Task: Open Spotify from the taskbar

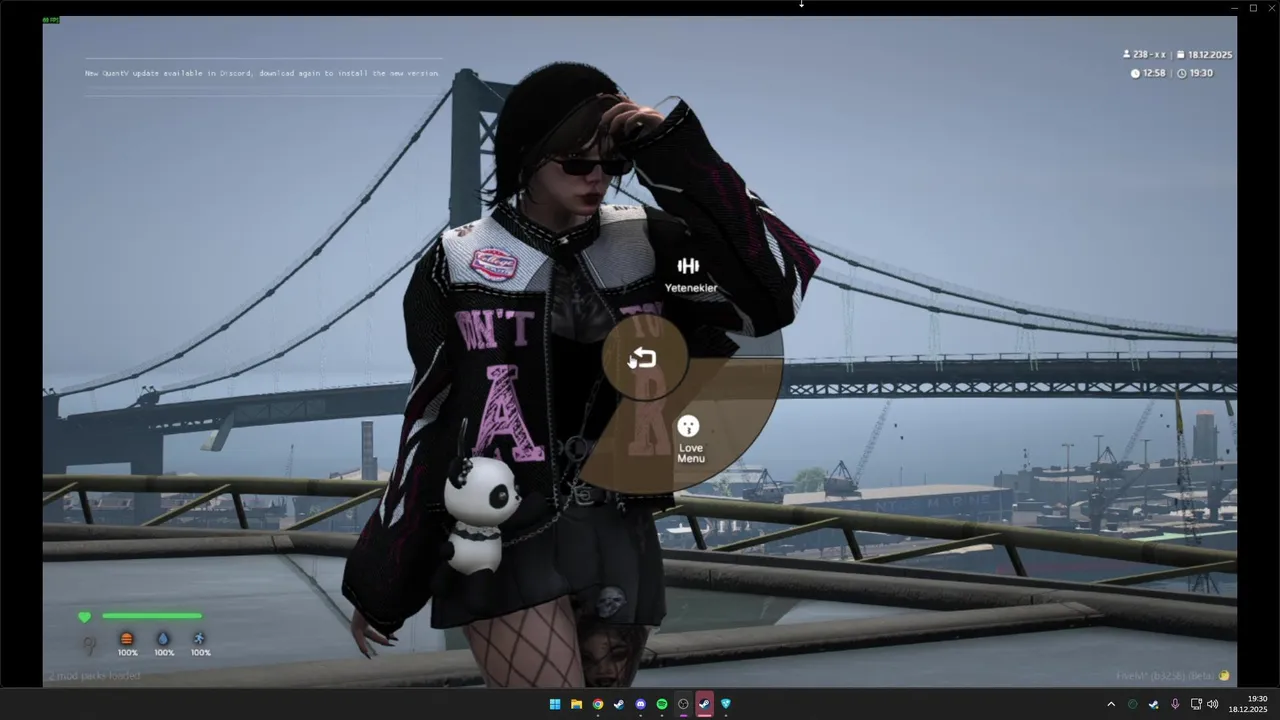Action: click(x=662, y=704)
